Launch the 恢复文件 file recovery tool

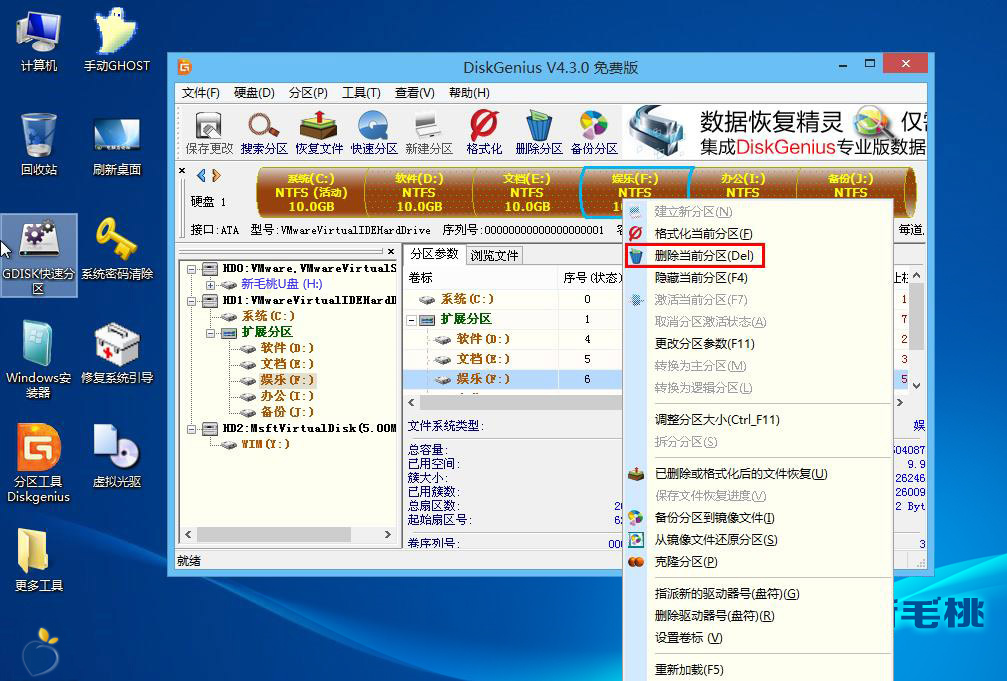(x=319, y=134)
